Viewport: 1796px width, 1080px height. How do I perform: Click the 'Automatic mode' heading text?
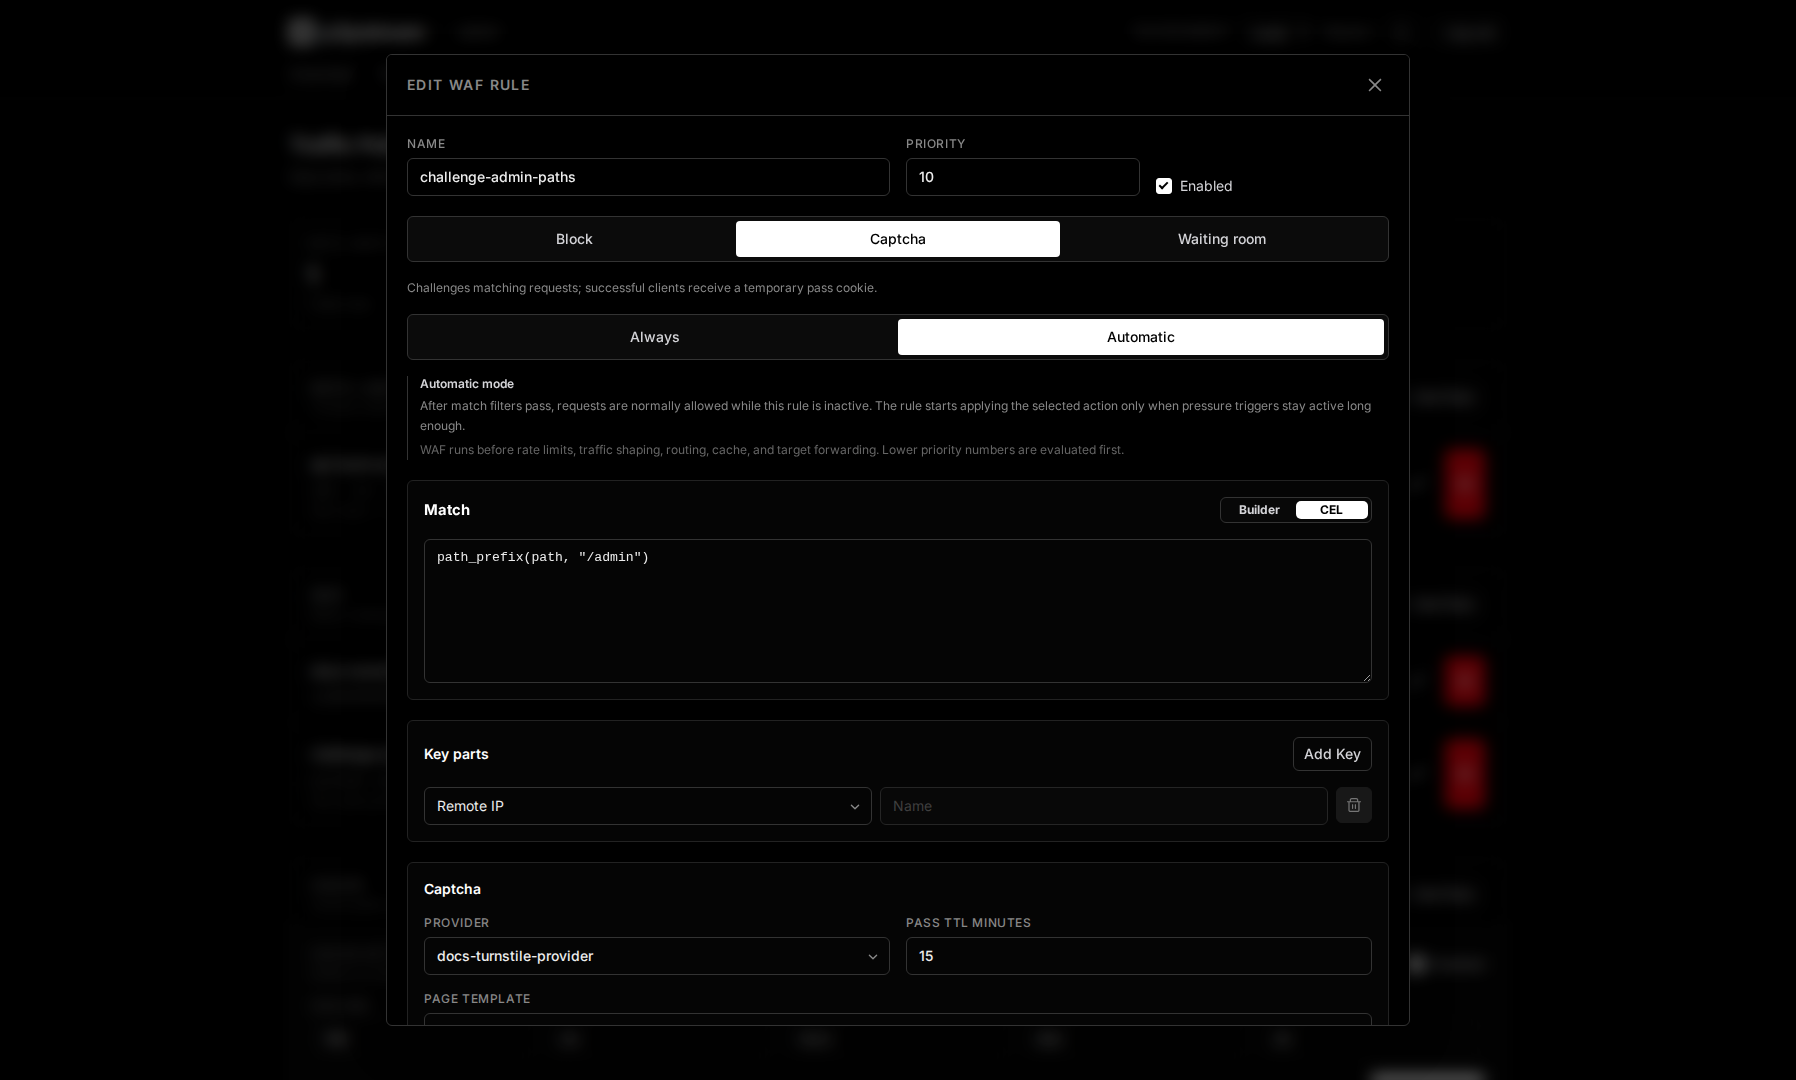click(467, 384)
